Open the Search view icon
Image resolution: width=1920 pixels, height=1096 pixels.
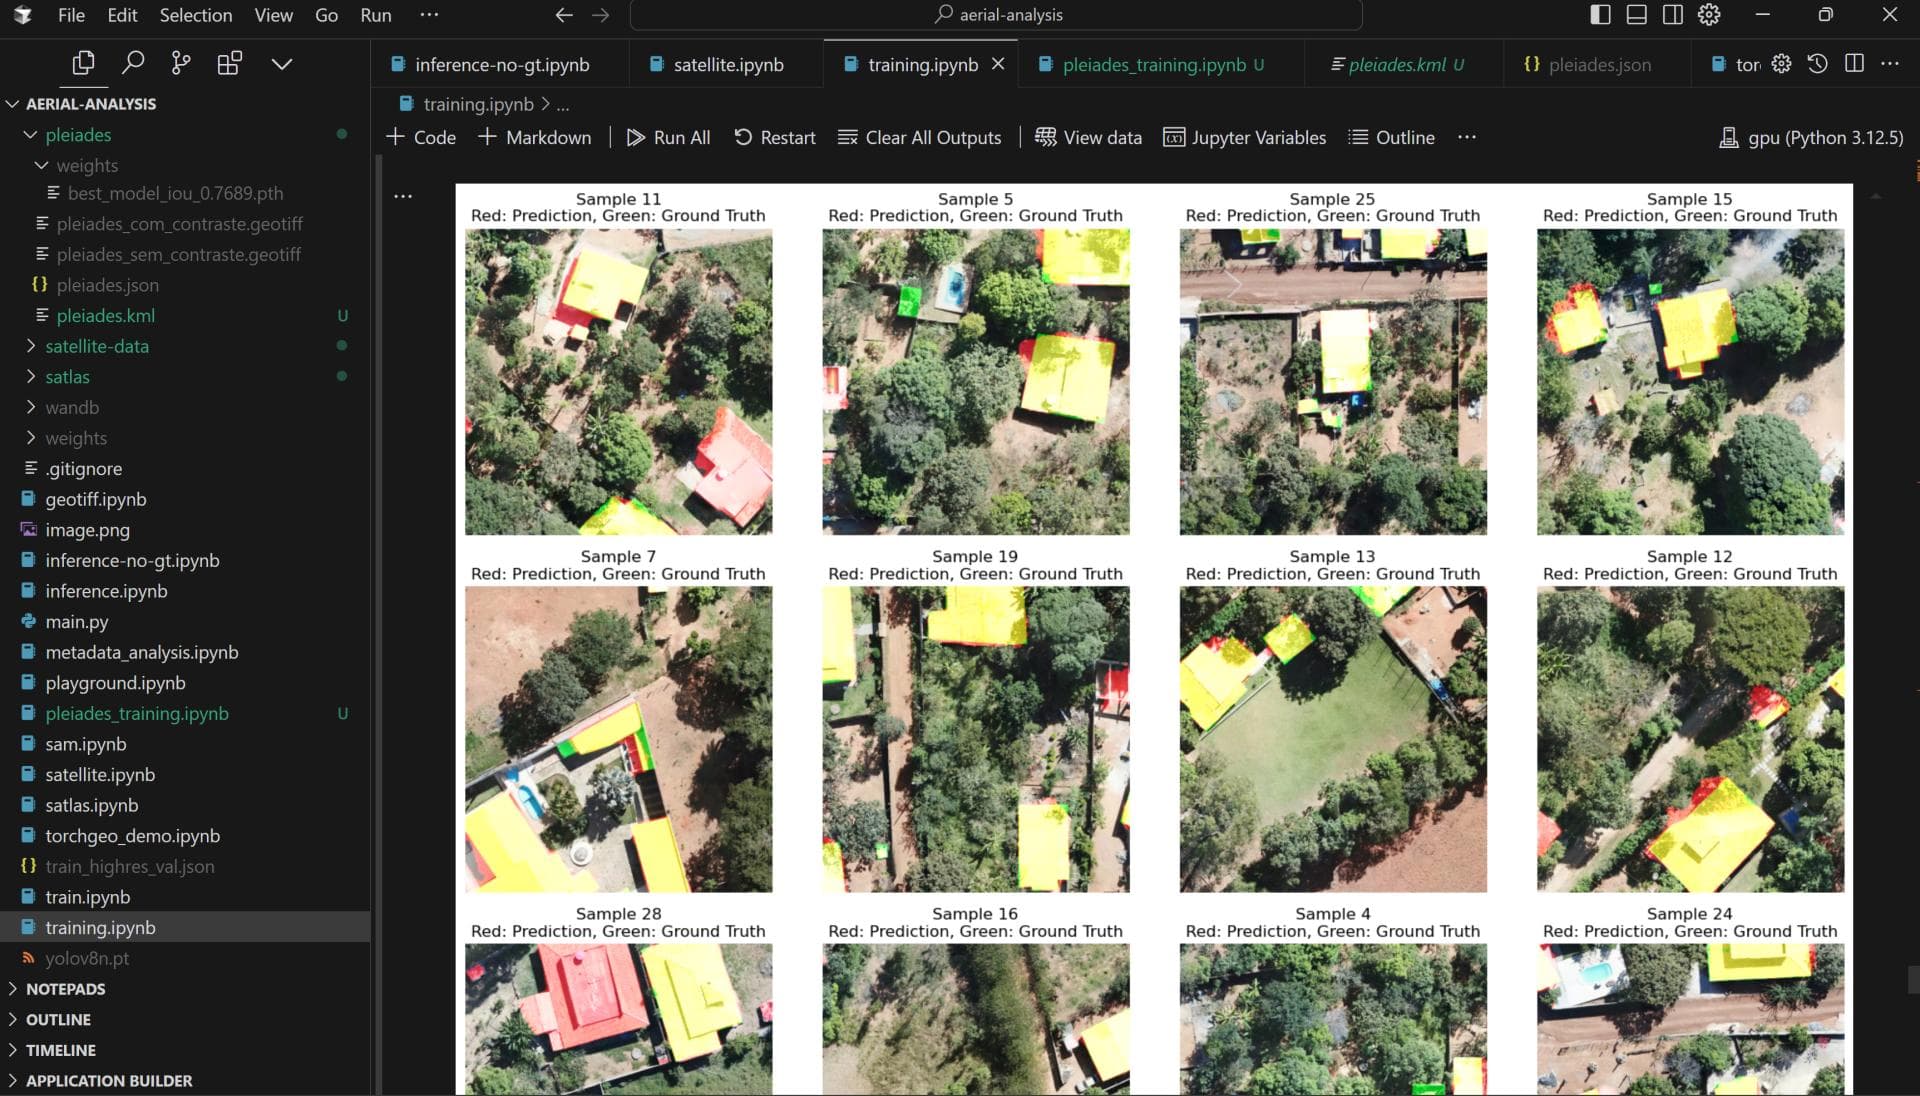[x=132, y=64]
